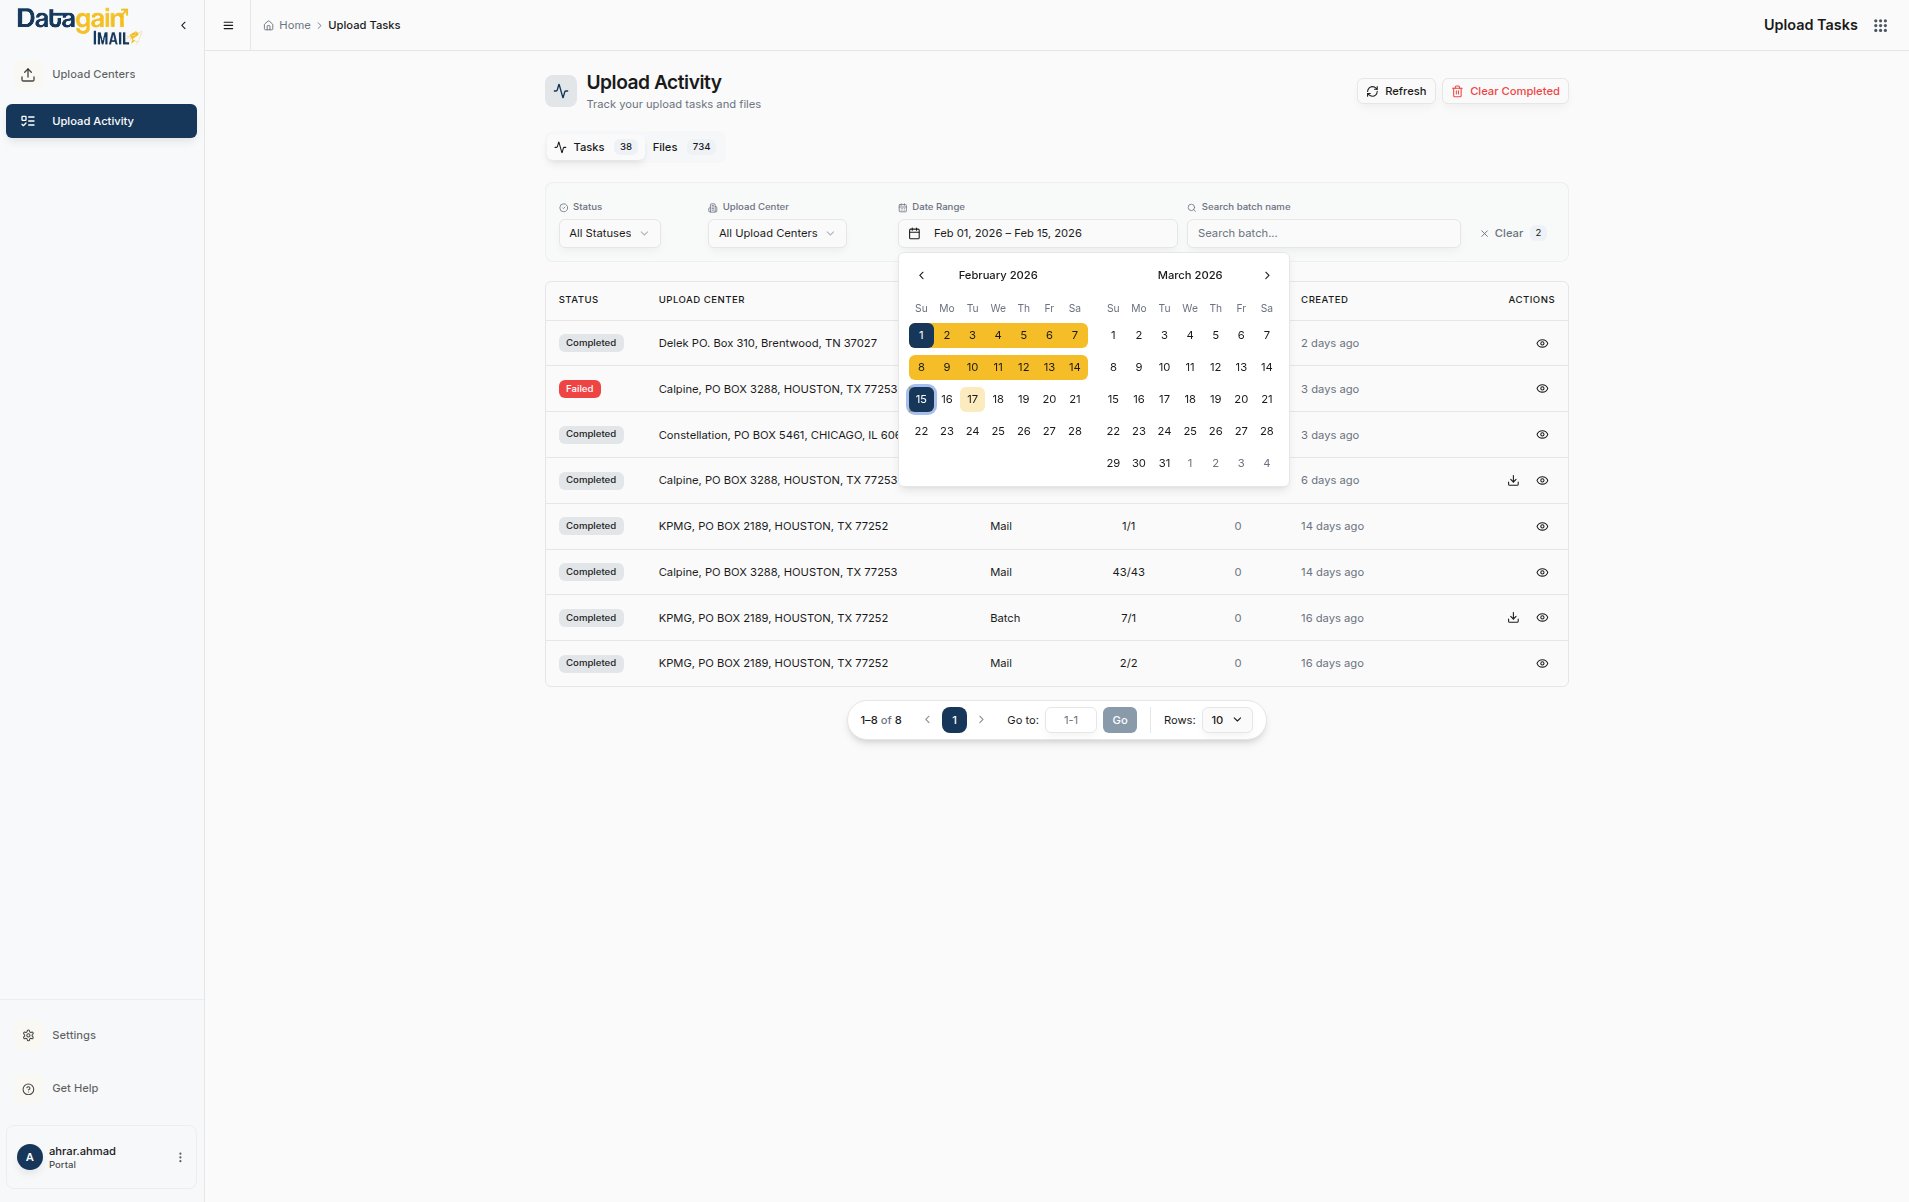Click the Home breadcrumb icon
Image resolution: width=1909 pixels, height=1202 pixels.
coord(269,26)
